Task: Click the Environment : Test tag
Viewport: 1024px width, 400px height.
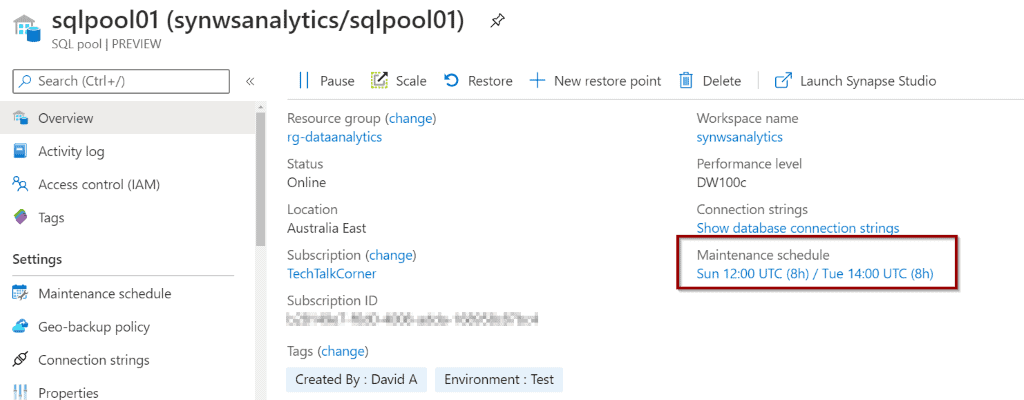Action: [498, 380]
